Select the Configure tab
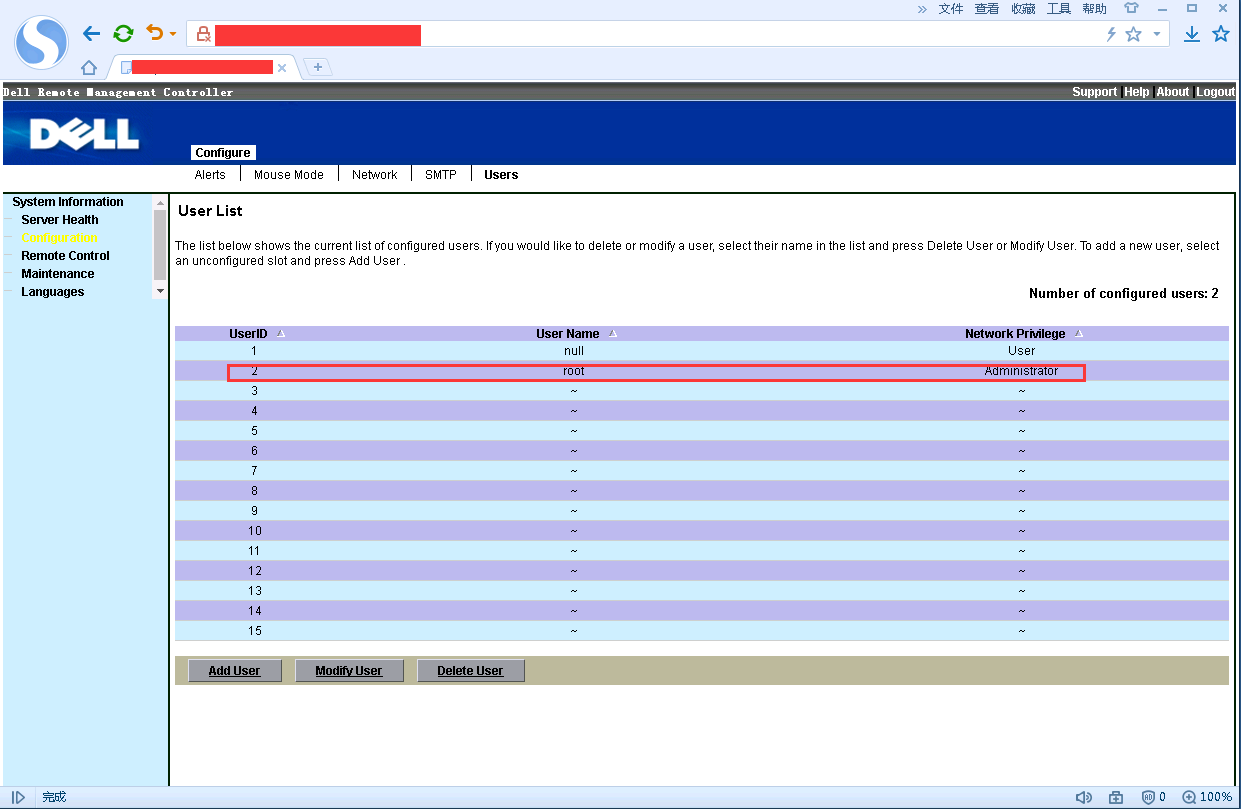Image resolution: width=1241 pixels, height=809 pixels. click(223, 153)
